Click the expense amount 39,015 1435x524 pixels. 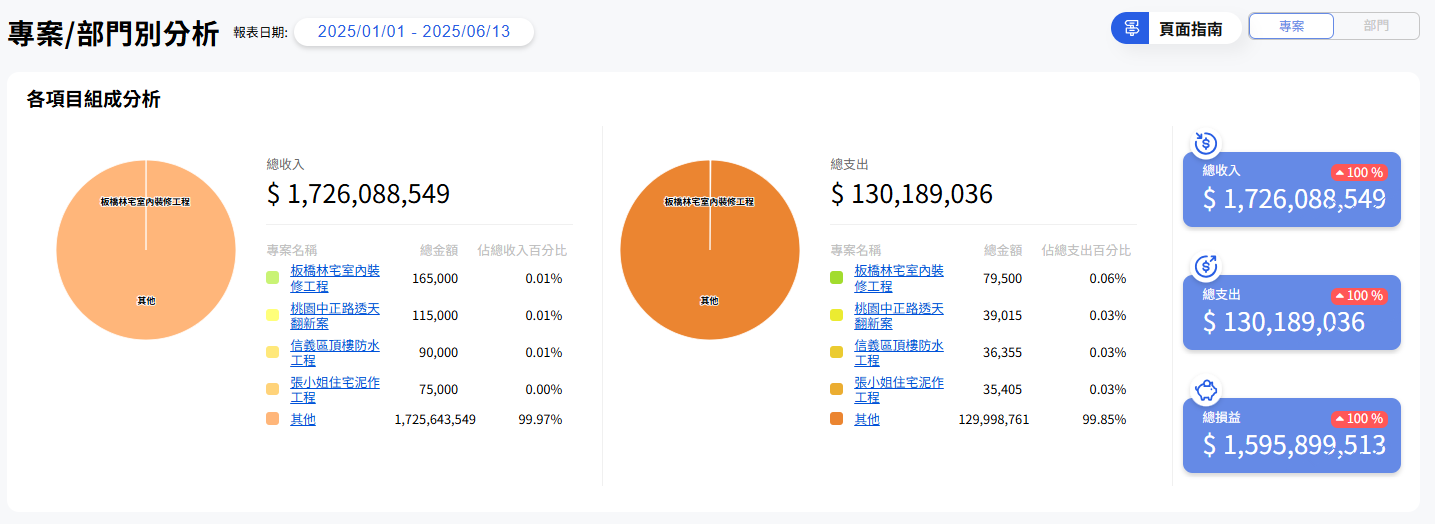[1002, 315]
